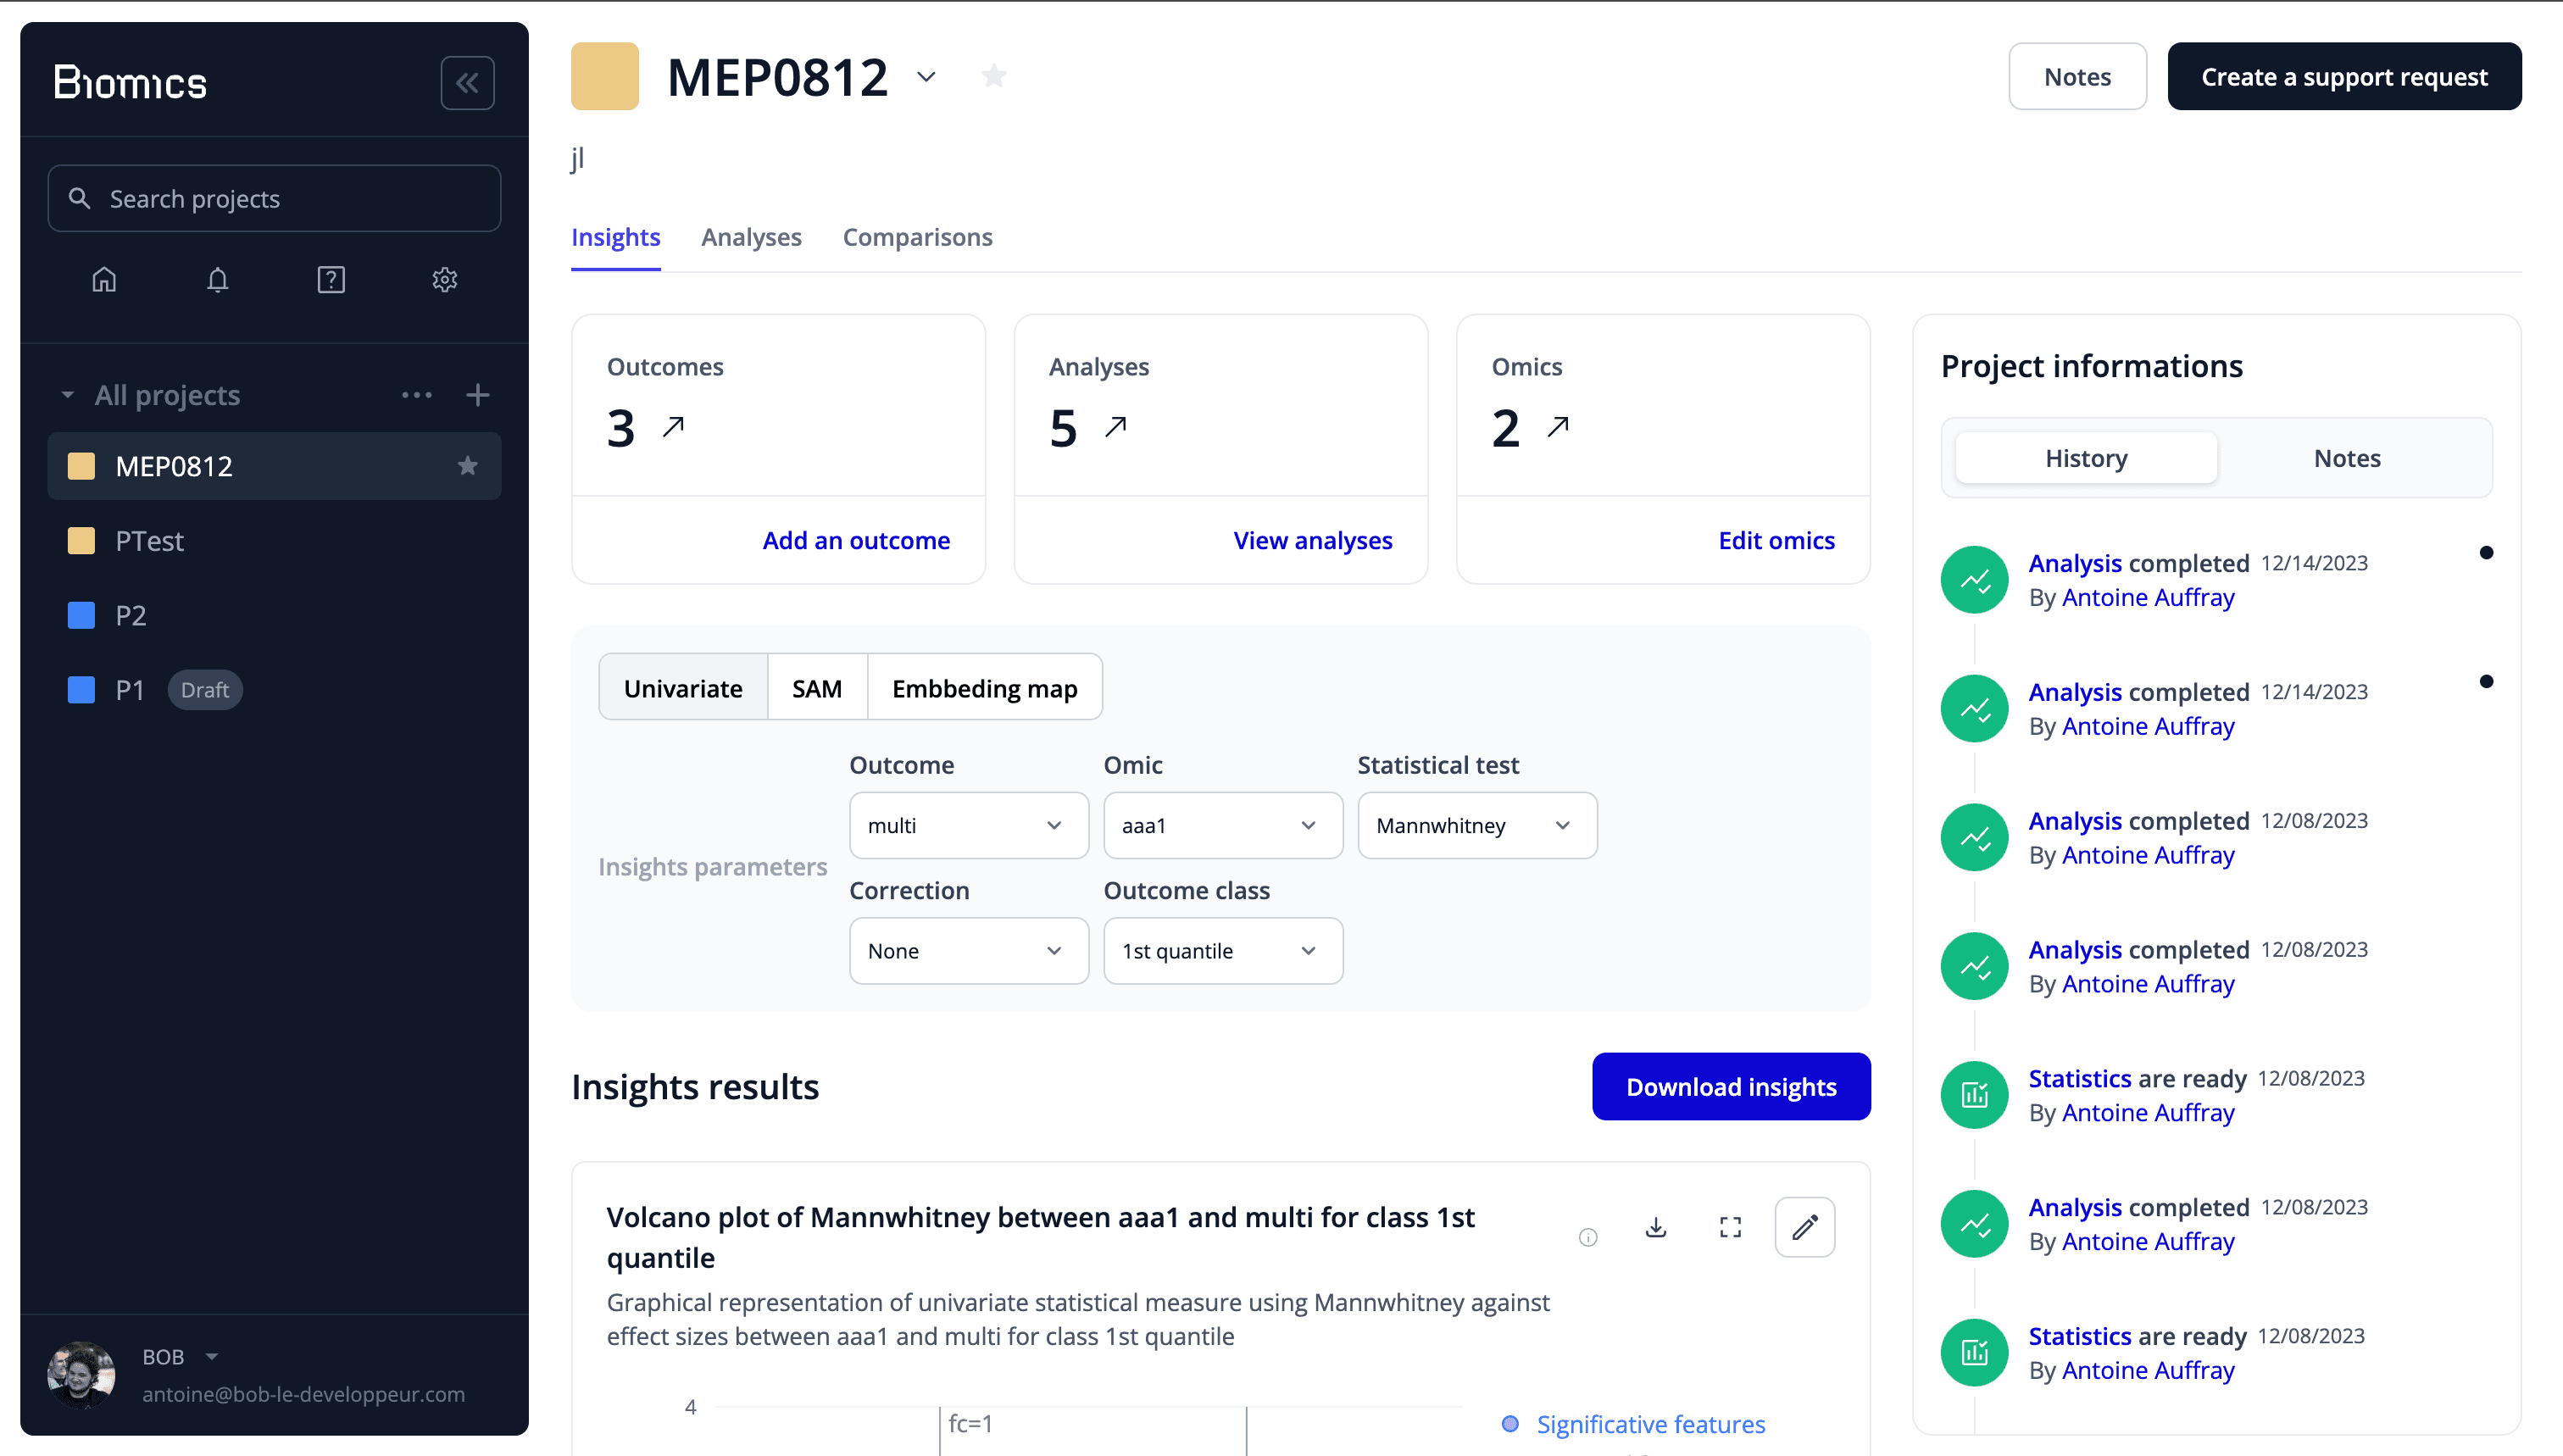Image resolution: width=2563 pixels, height=1456 pixels.
Task: Open the settings gear icon
Action: (x=445, y=279)
